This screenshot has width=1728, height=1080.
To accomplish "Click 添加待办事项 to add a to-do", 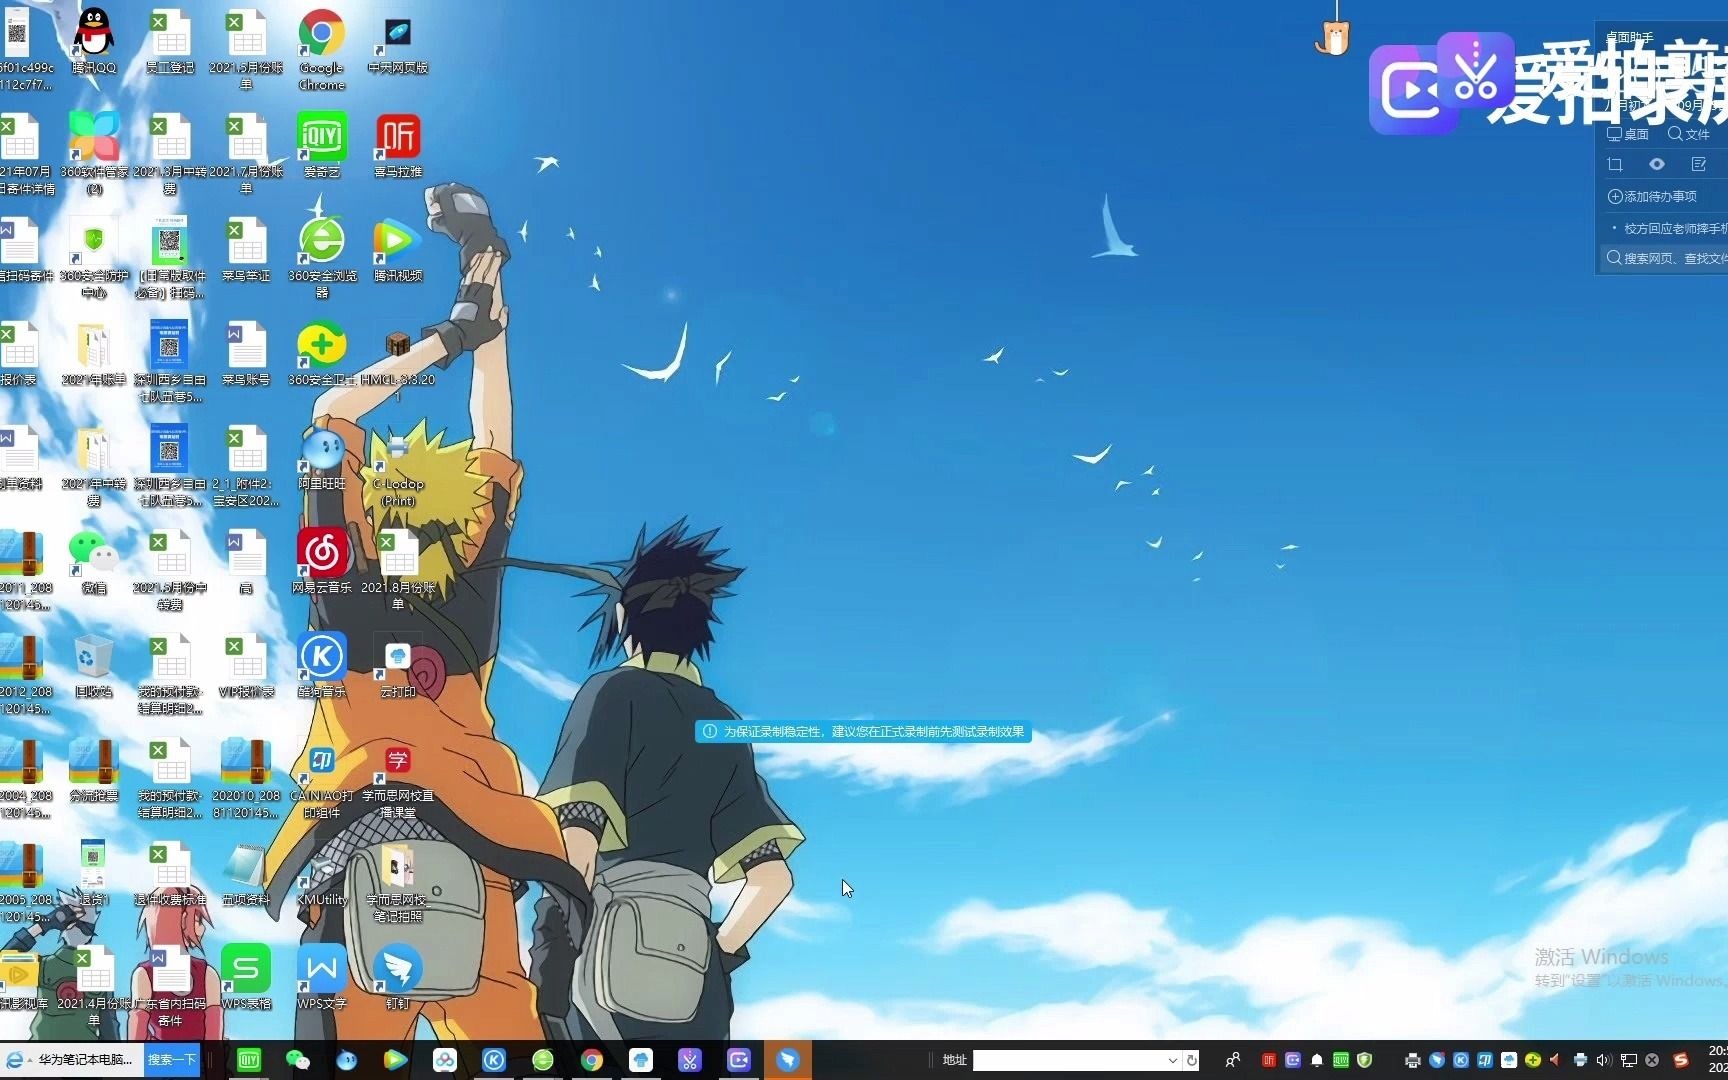I will (1652, 197).
